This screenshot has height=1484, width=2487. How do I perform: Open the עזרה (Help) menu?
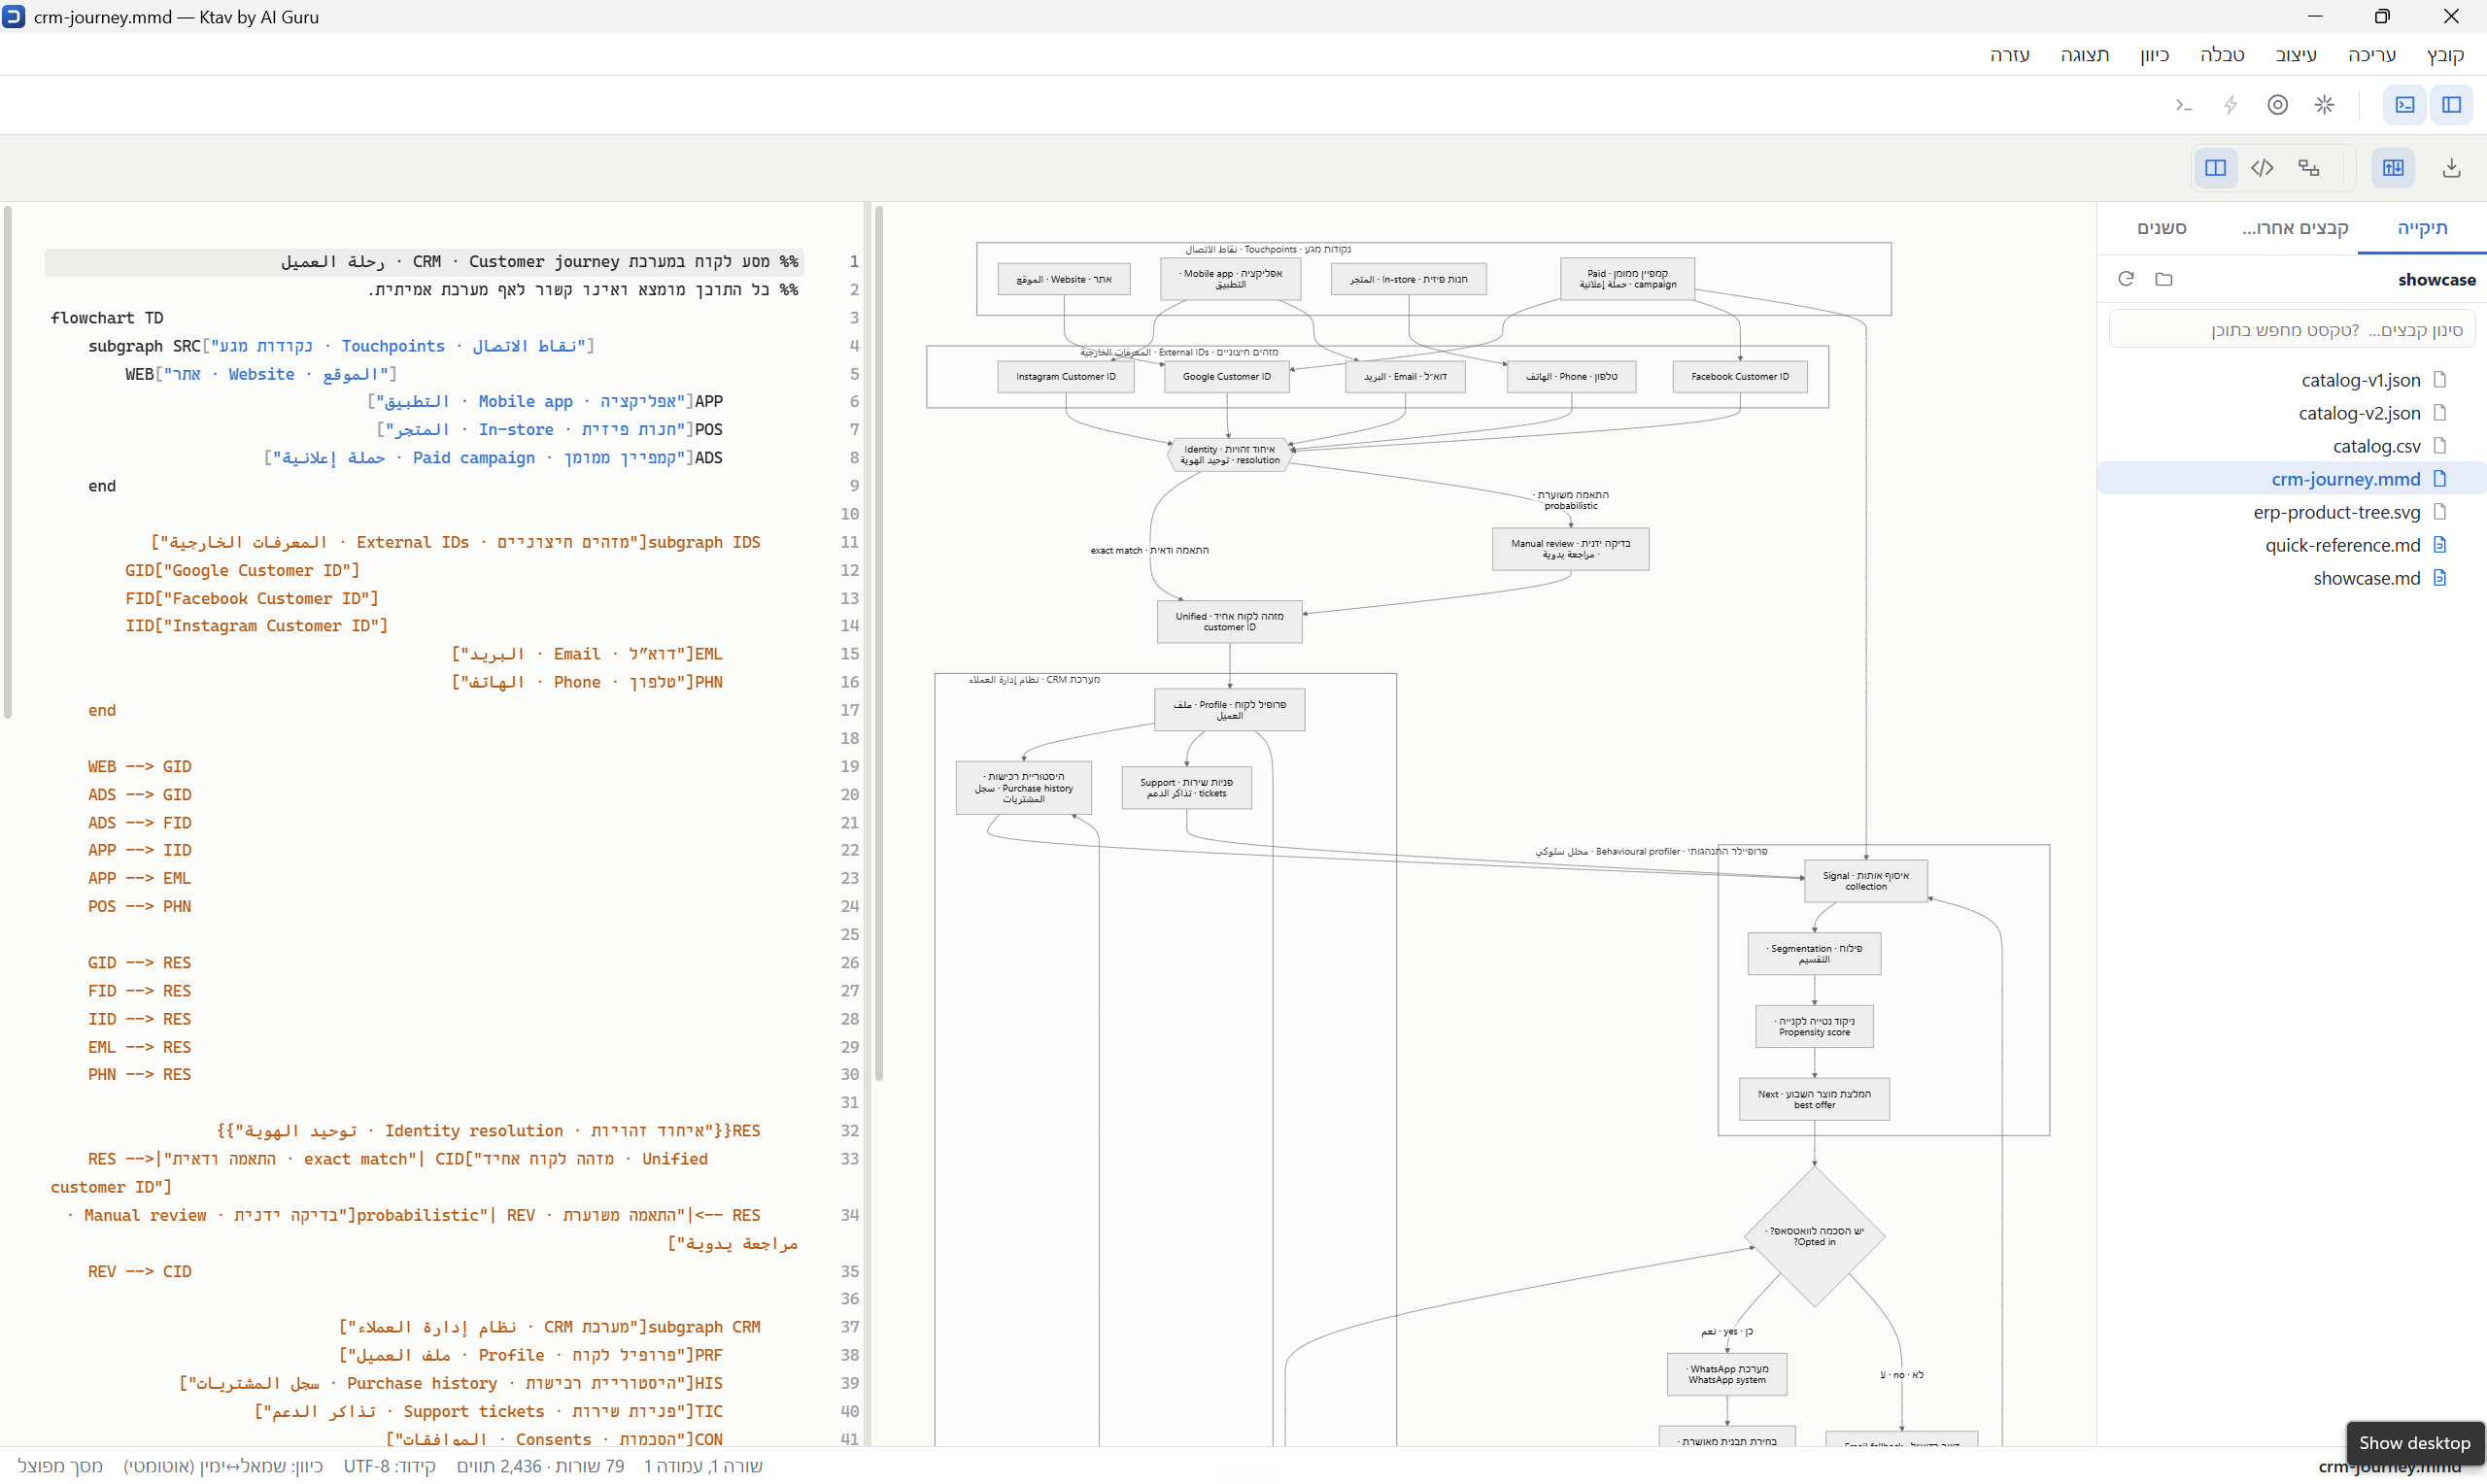point(2009,55)
